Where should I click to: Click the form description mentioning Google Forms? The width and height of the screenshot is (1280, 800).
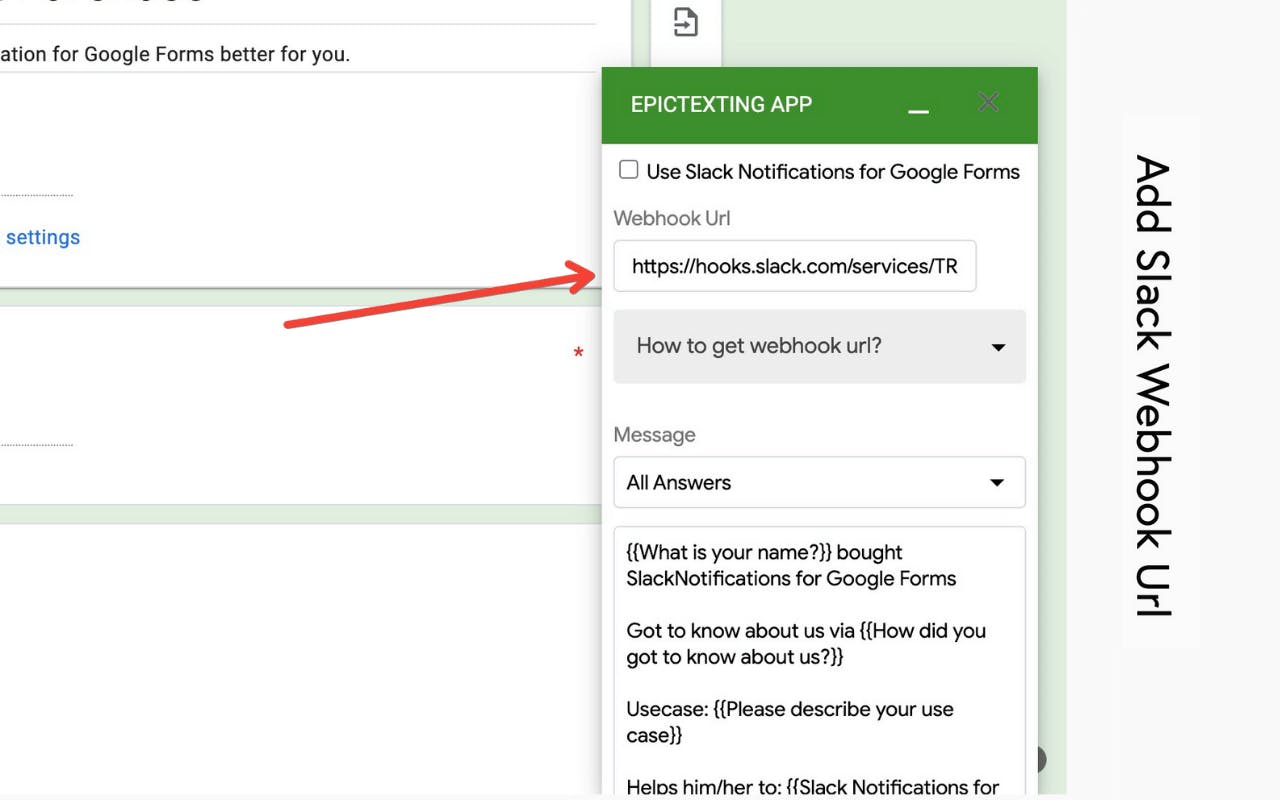(x=175, y=54)
